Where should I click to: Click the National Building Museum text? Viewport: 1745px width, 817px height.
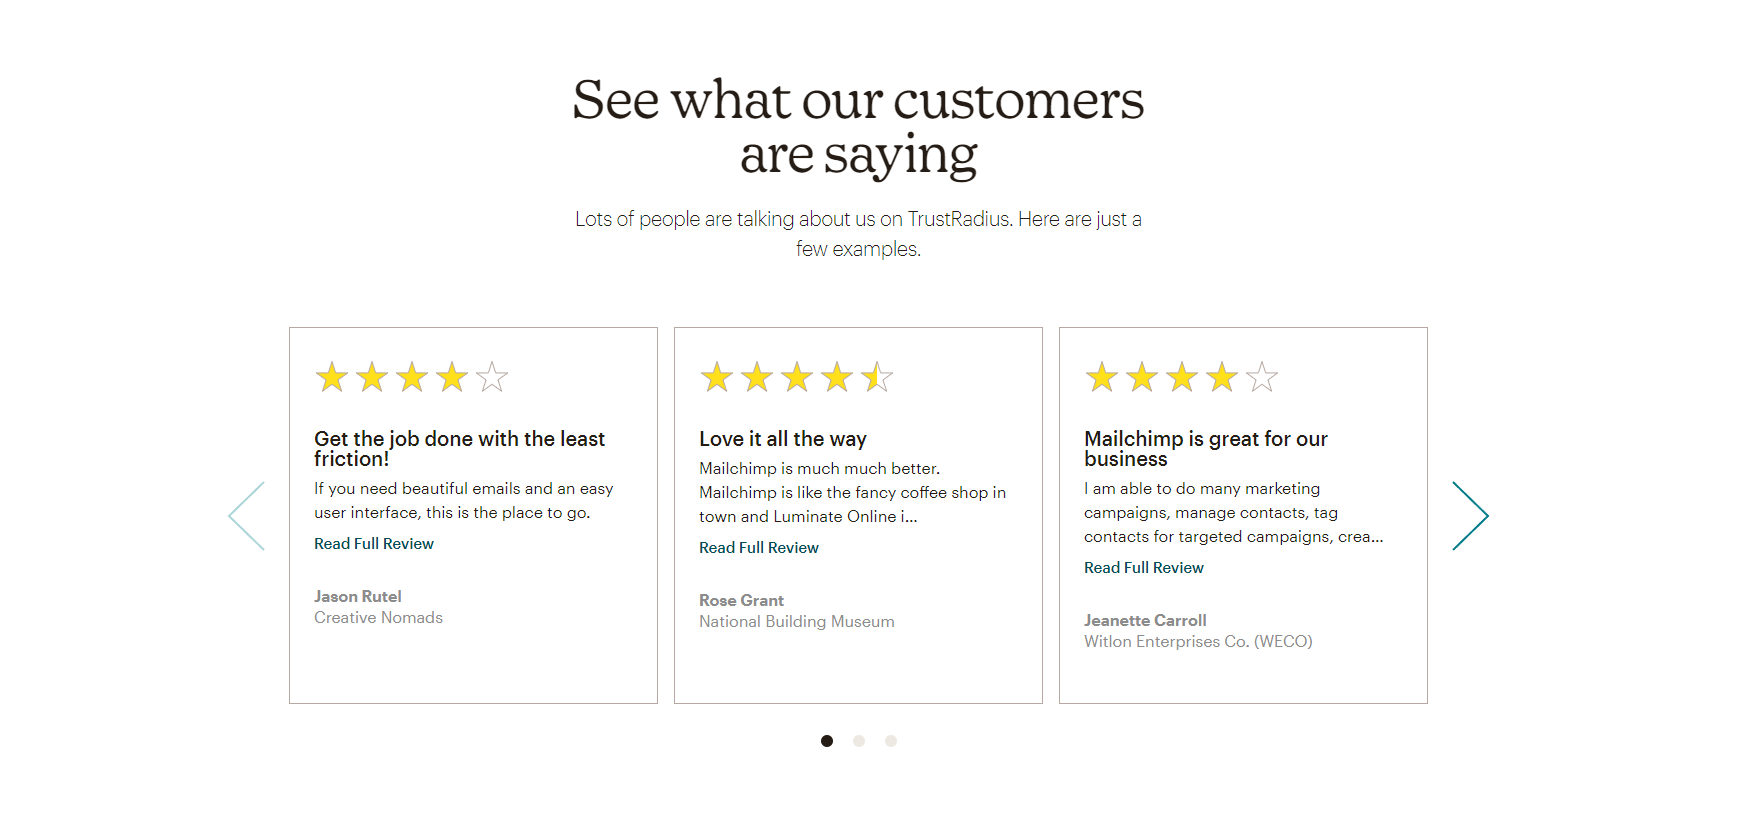coord(797,622)
